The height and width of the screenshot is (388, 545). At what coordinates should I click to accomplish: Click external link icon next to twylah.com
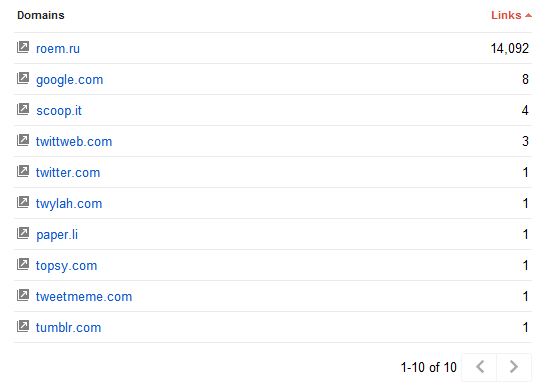(23, 202)
